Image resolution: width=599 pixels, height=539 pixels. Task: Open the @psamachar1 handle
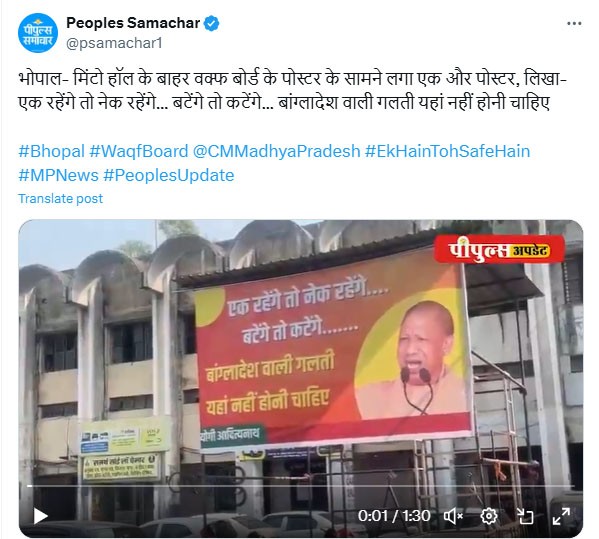tap(114, 43)
